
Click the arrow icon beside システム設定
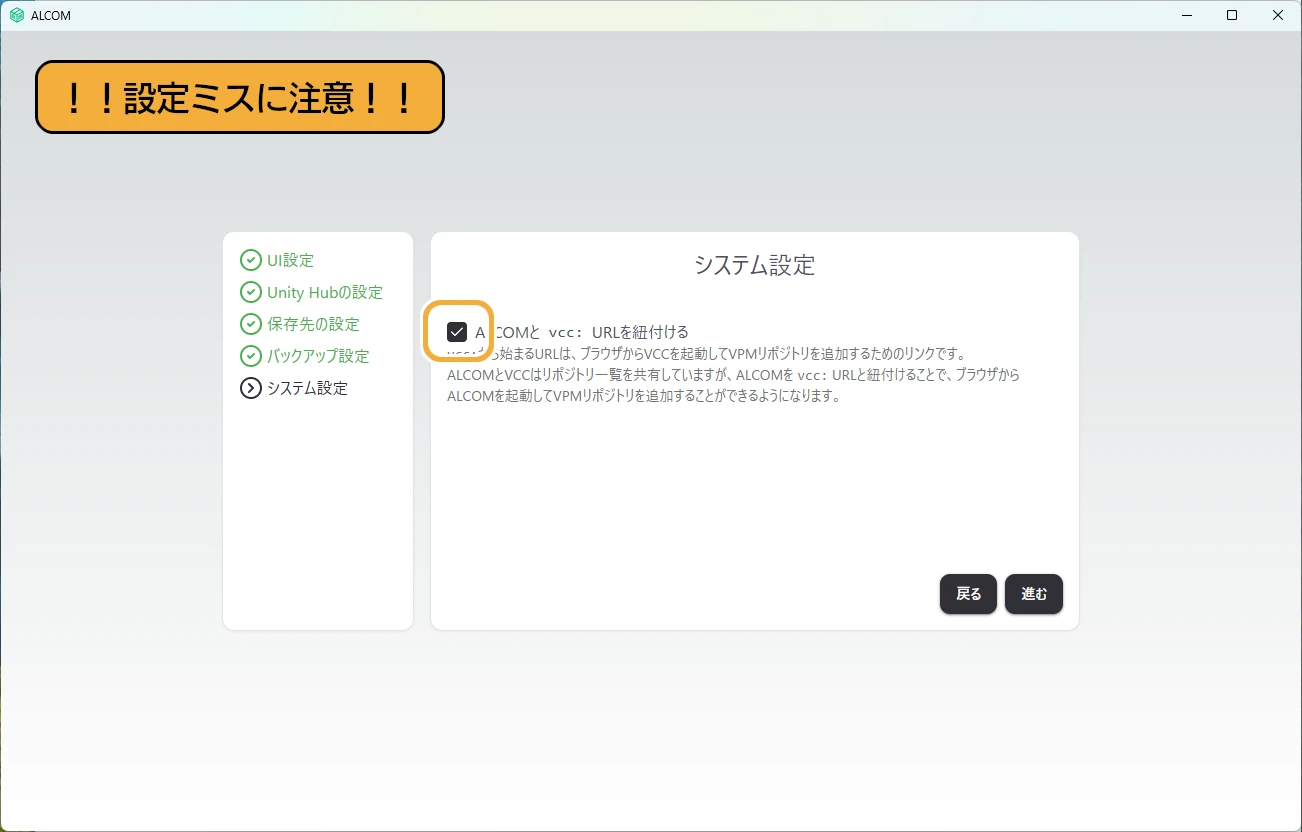[250, 388]
